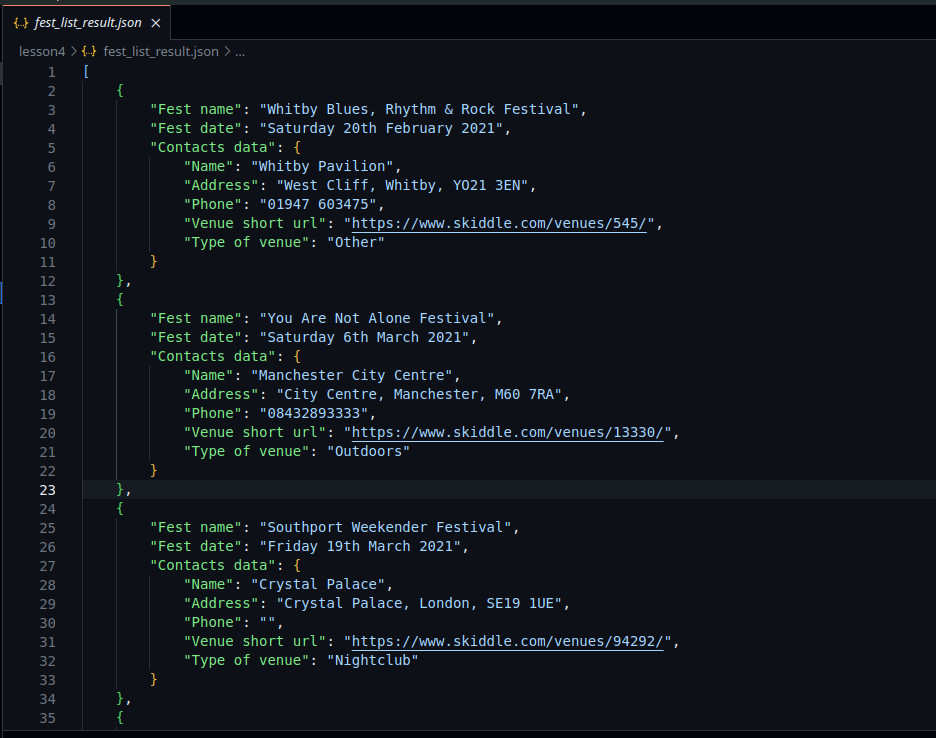Close the fest_list_result.json tab

tap(156, 23)
